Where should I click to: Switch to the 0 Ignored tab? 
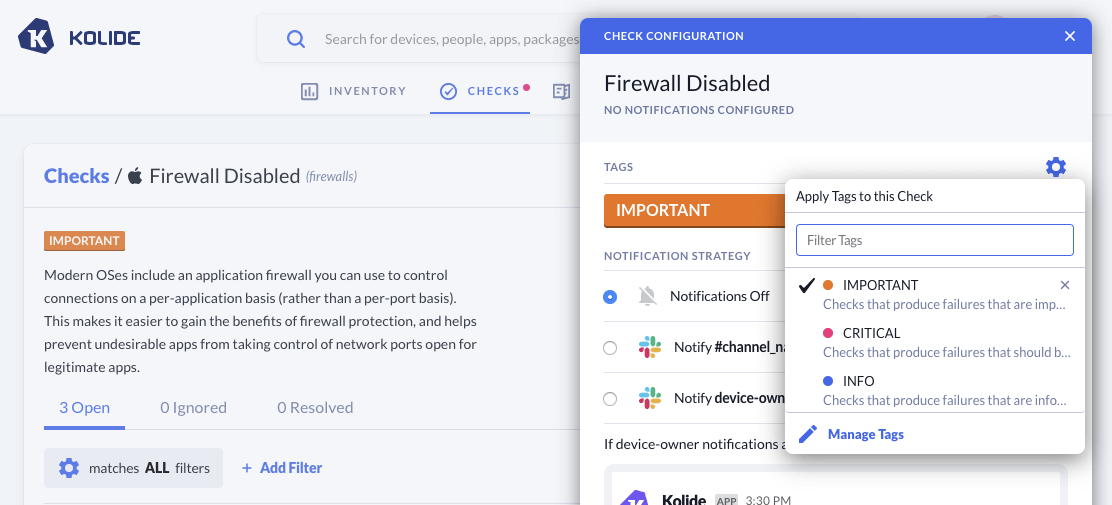193,407
